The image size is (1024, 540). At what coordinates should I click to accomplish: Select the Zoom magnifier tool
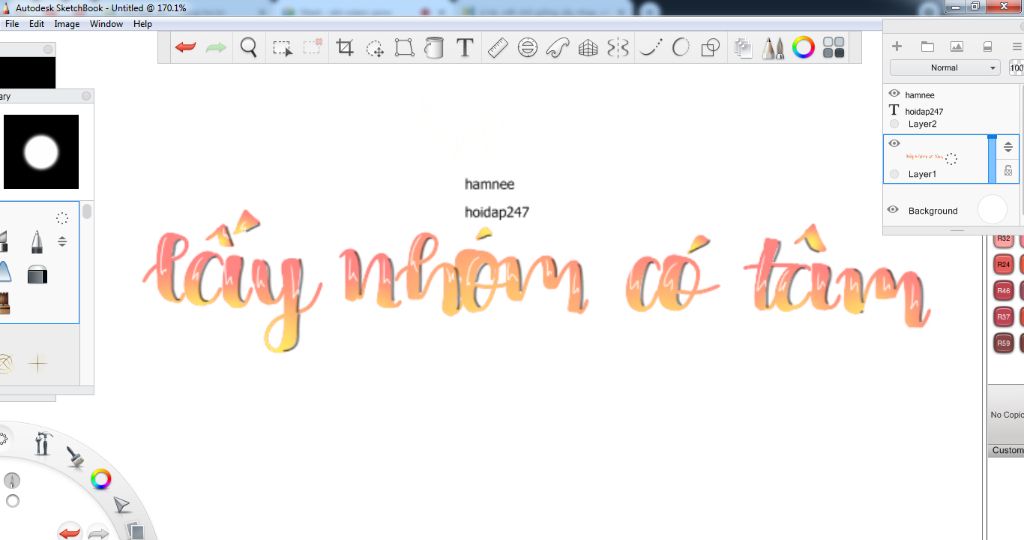coord(248,48)
